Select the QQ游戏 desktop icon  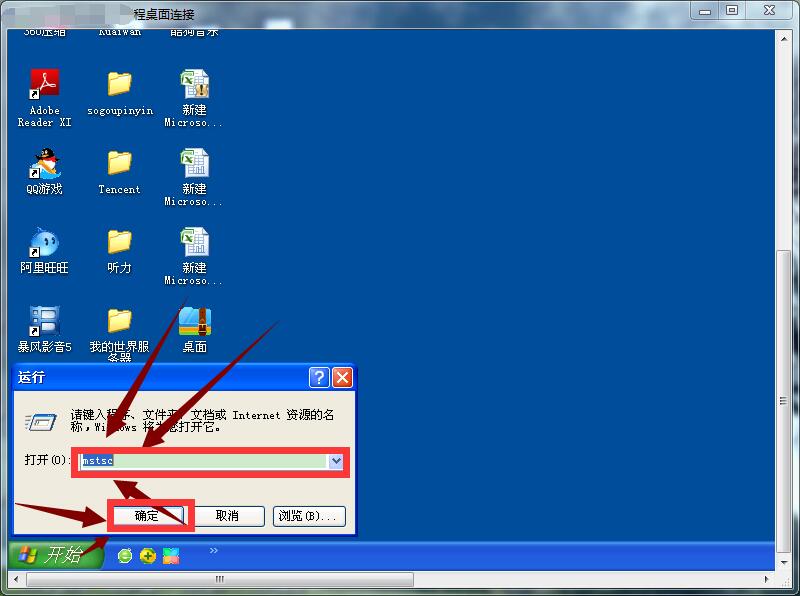[x=44, y=164]
